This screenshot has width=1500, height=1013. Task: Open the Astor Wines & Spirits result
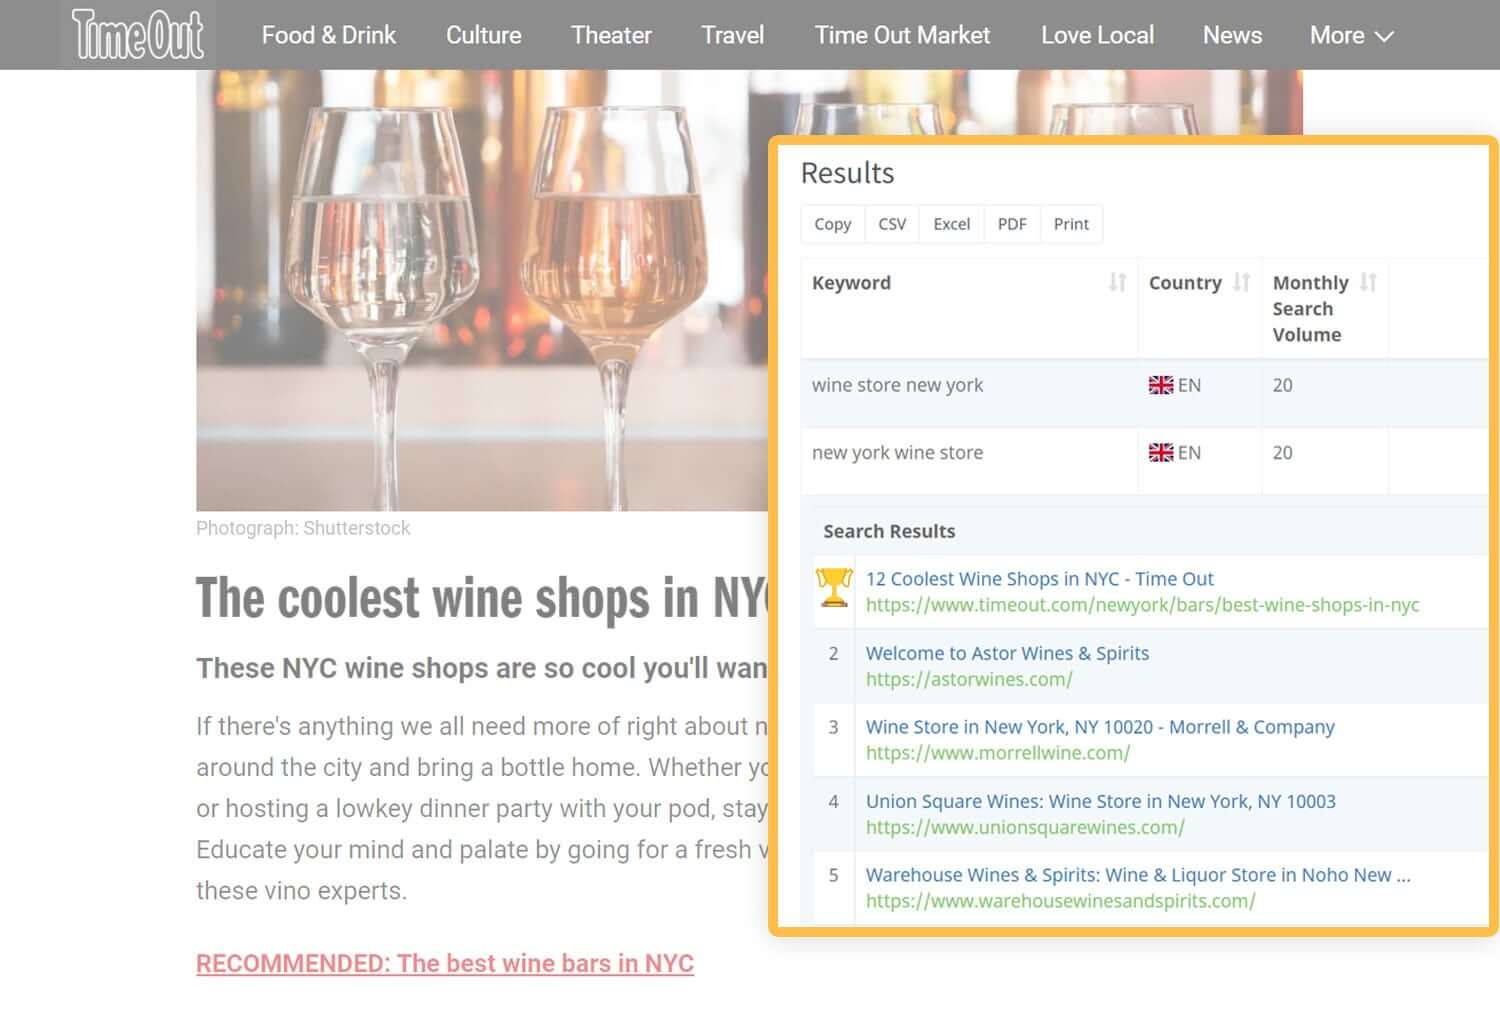tap(1007, 653)
